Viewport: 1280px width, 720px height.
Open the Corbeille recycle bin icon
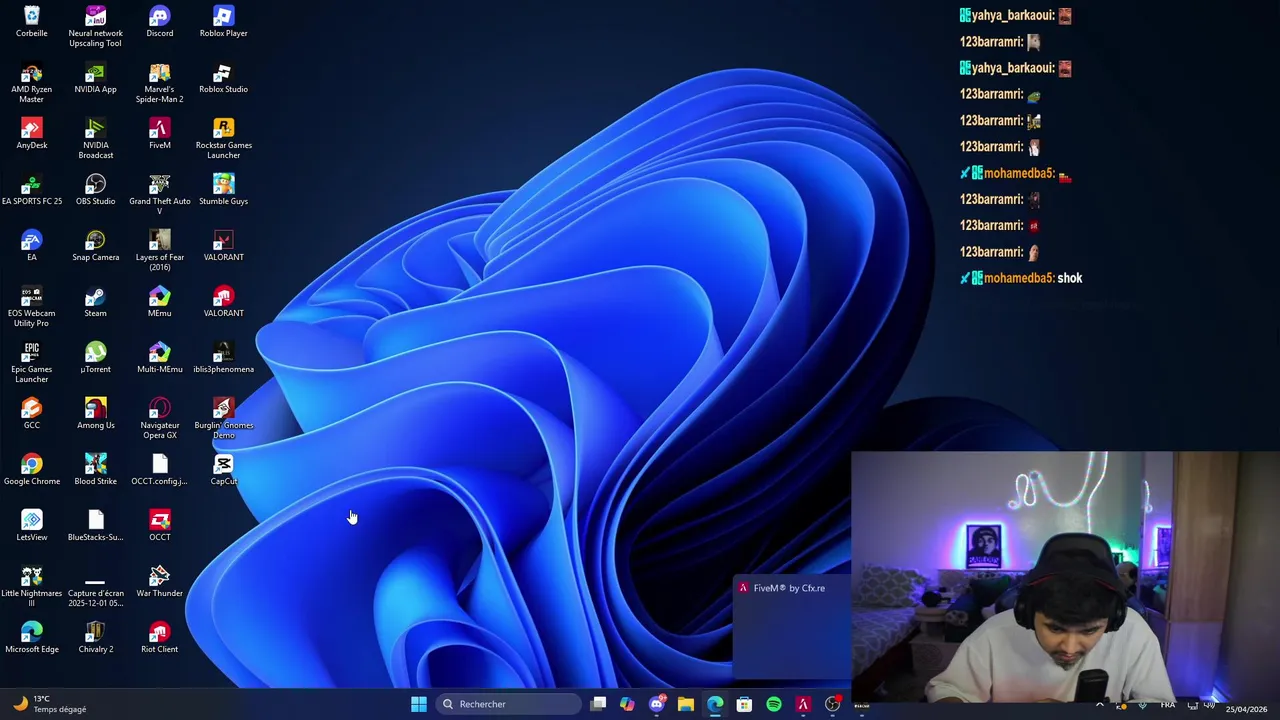tap(31, 23)
